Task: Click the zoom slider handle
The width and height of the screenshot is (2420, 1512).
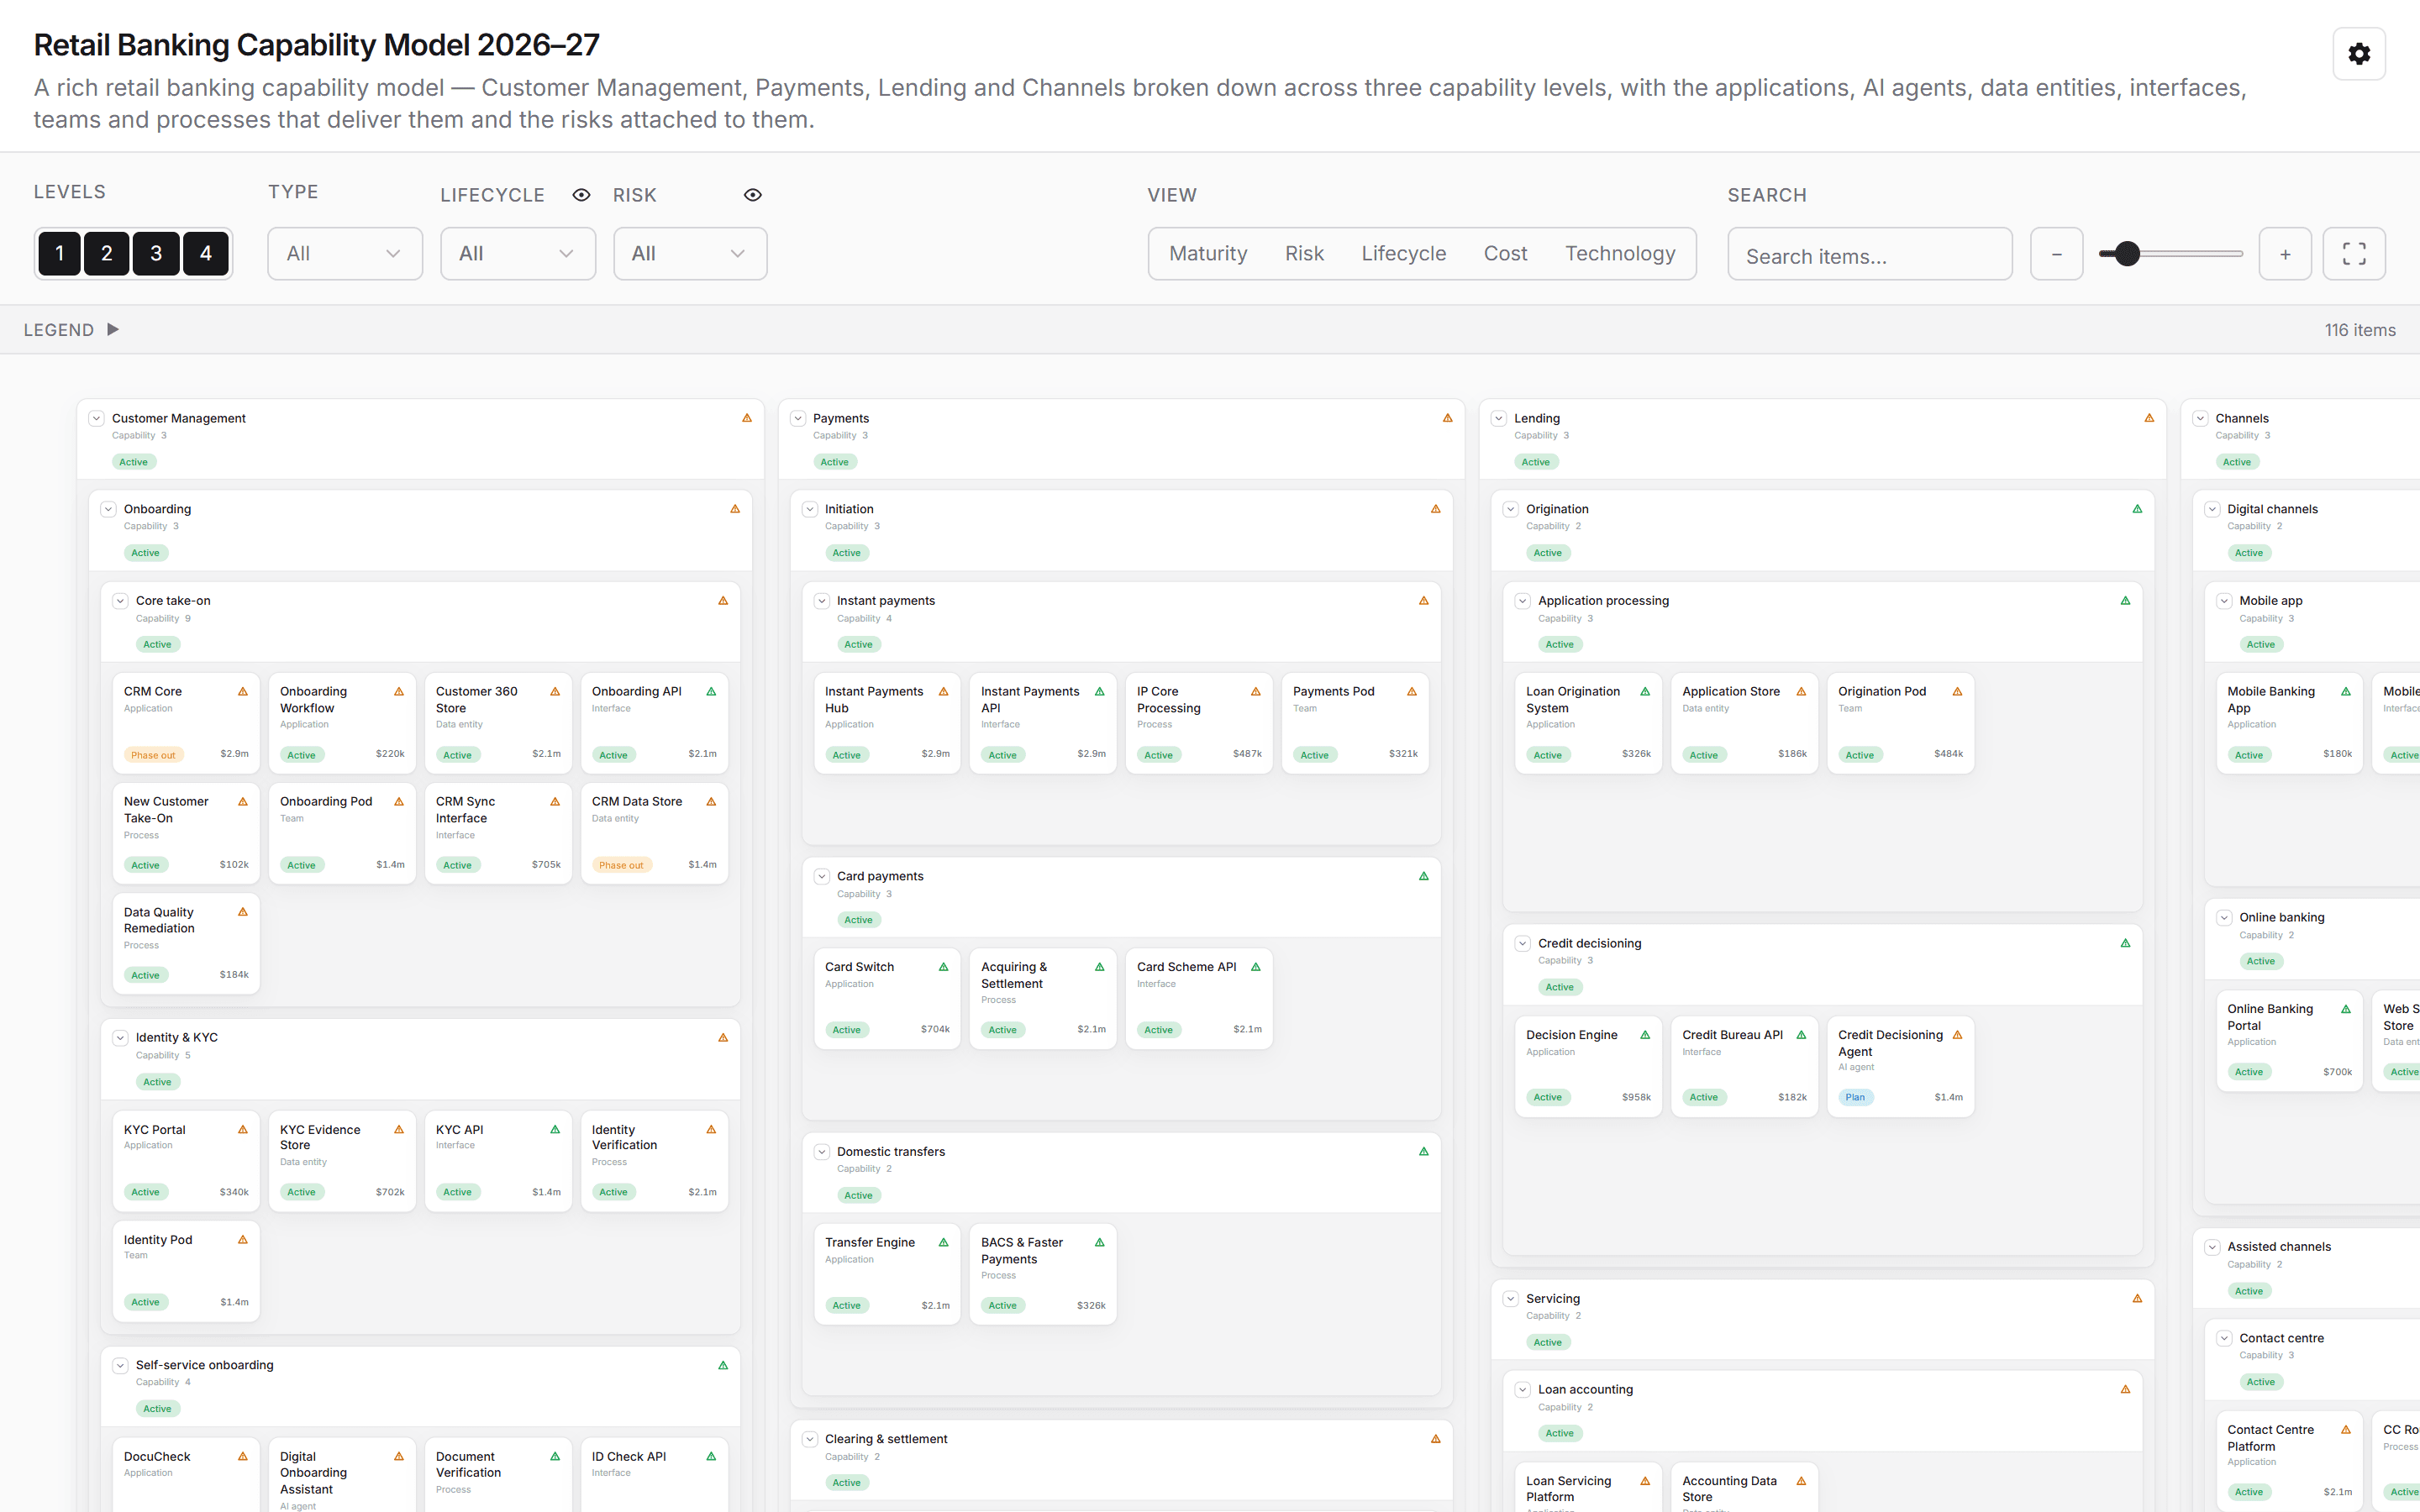Action: [2127, 254]
